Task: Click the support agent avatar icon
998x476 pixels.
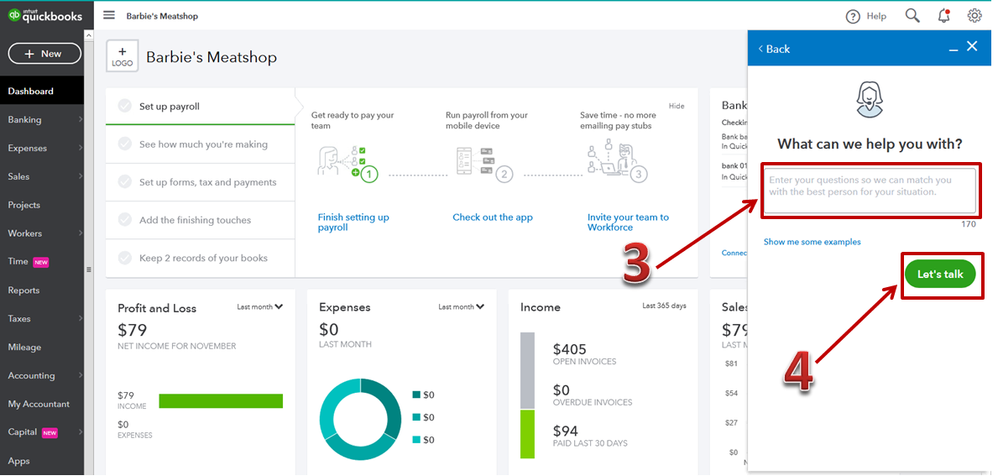Action: [x=870, y=99]
